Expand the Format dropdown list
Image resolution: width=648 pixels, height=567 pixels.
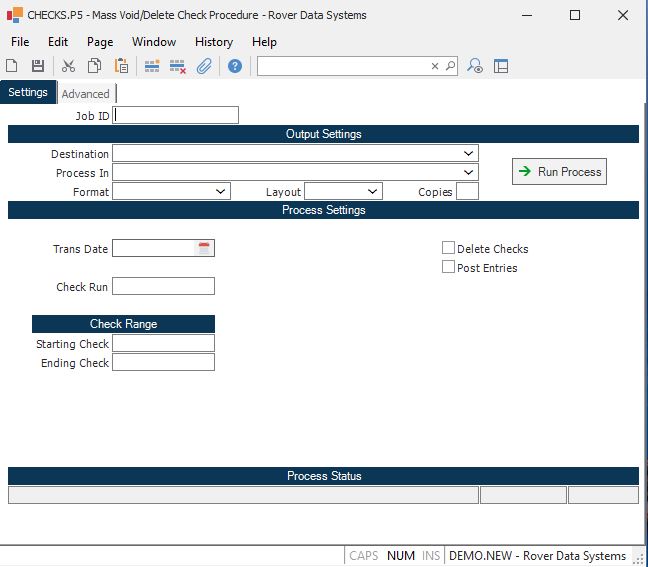(221, 191)
